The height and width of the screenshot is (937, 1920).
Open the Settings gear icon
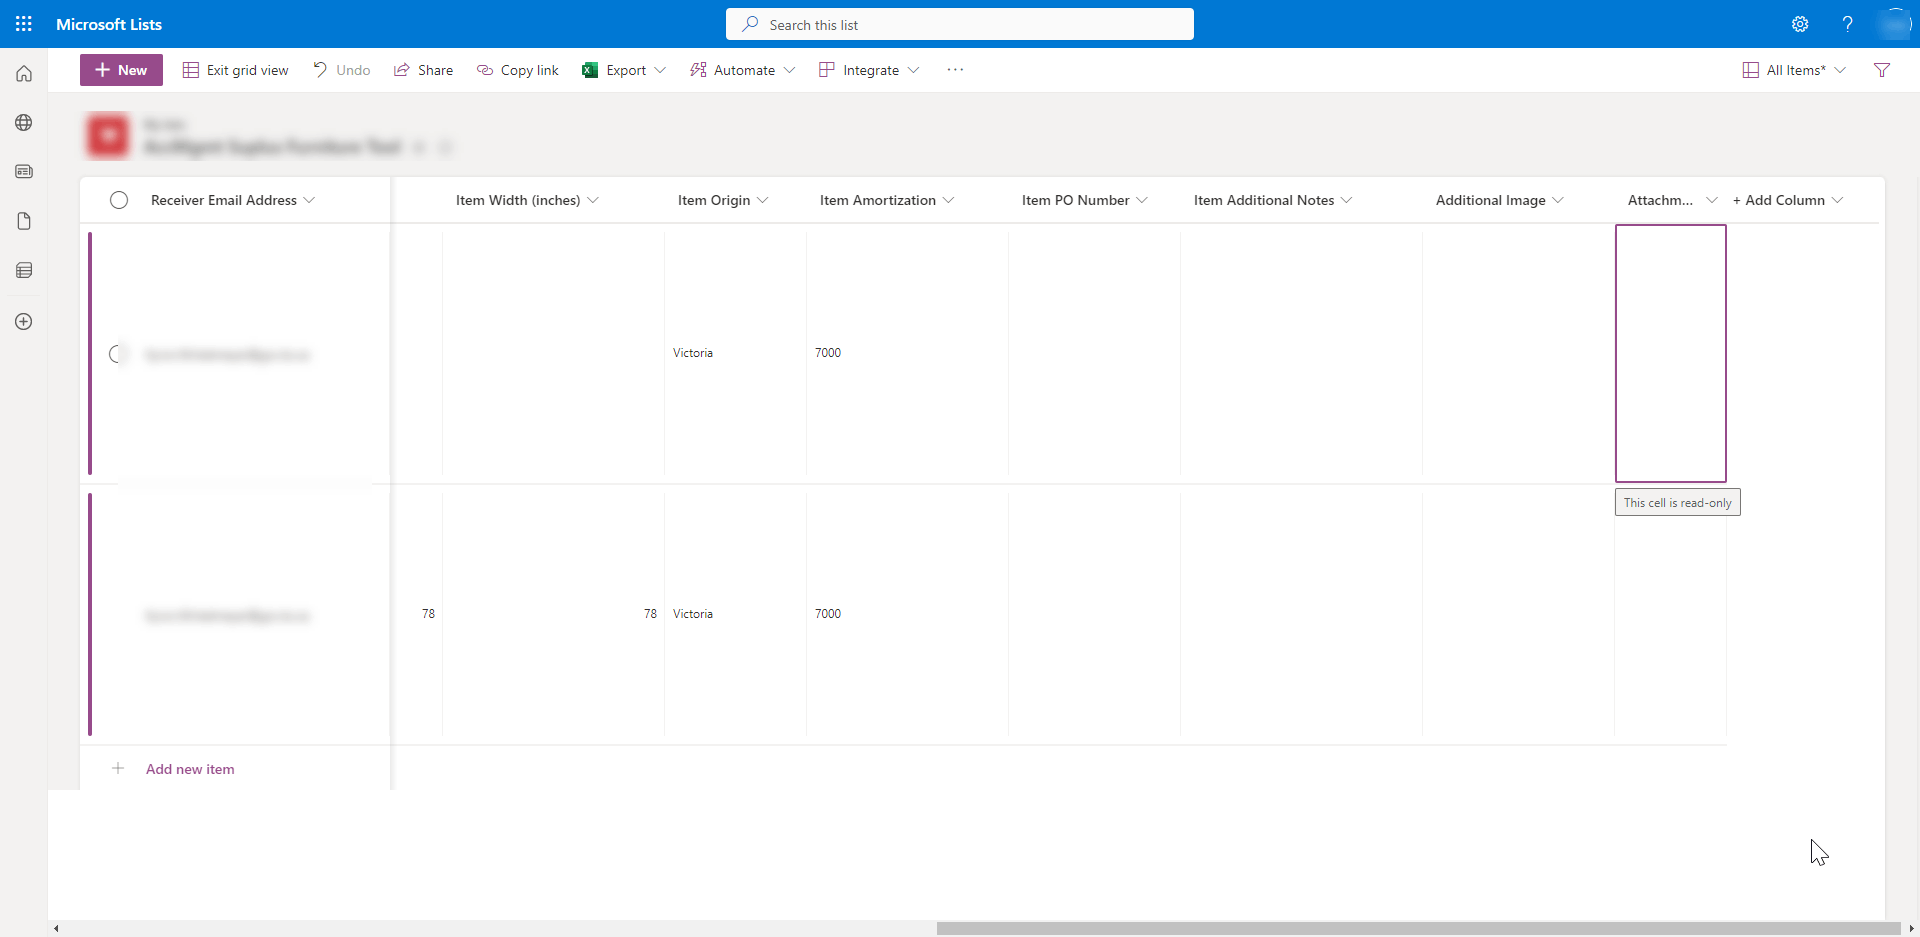(x=1800, y=24)
